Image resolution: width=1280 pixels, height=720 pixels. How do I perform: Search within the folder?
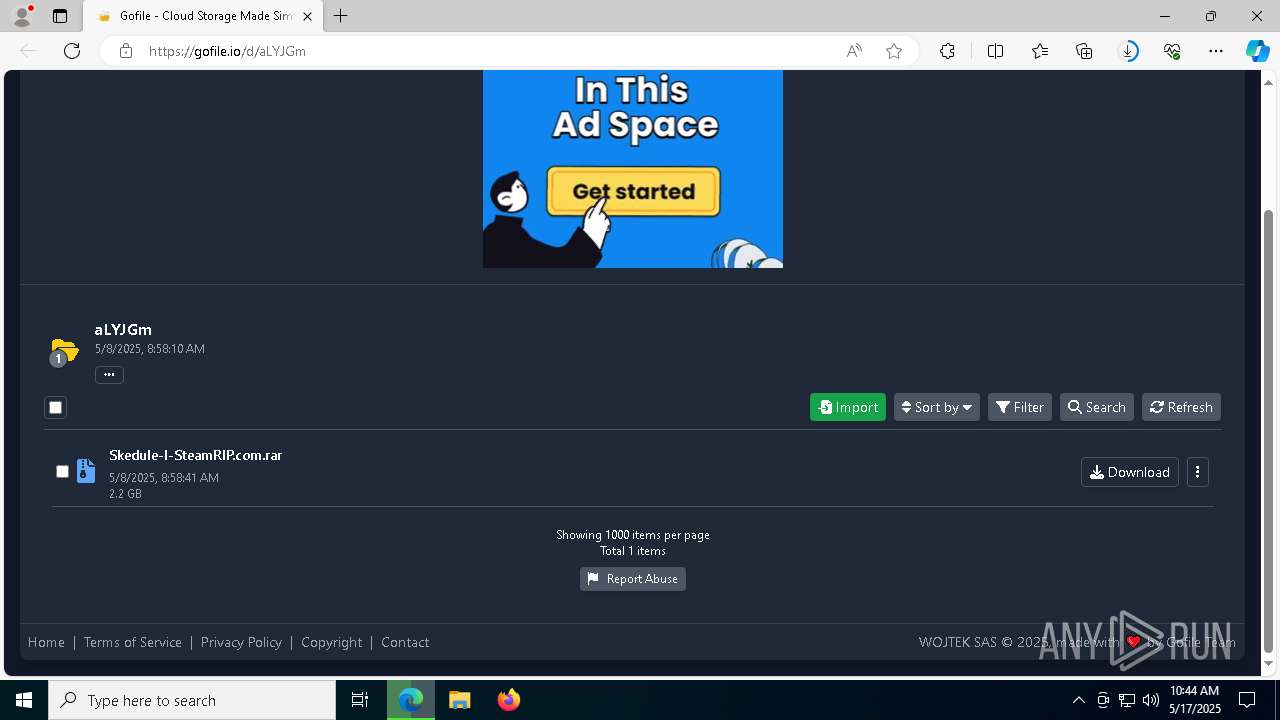pyautogui.click(x=1097, y=407)
